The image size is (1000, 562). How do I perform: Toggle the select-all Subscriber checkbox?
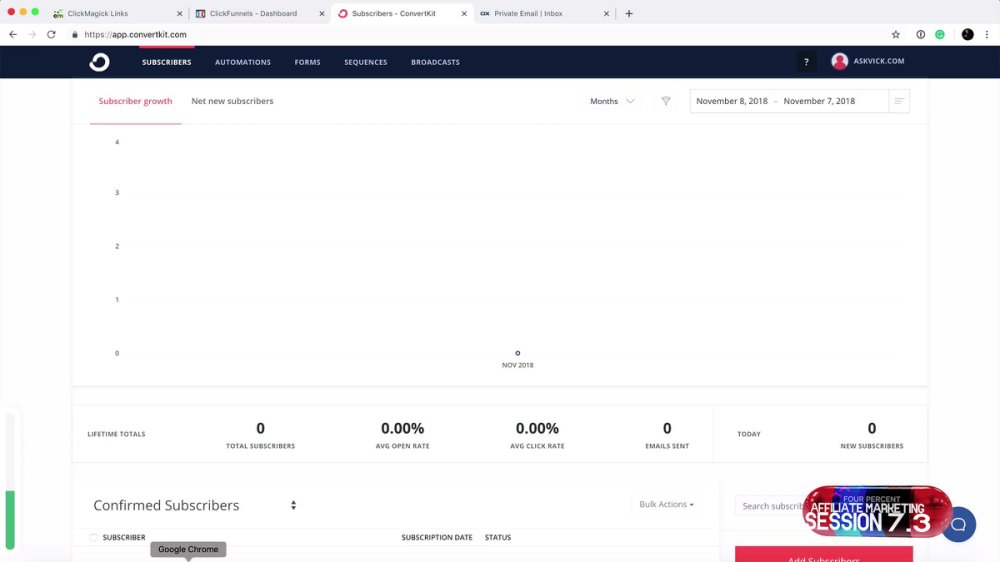[x=94, y=537]
